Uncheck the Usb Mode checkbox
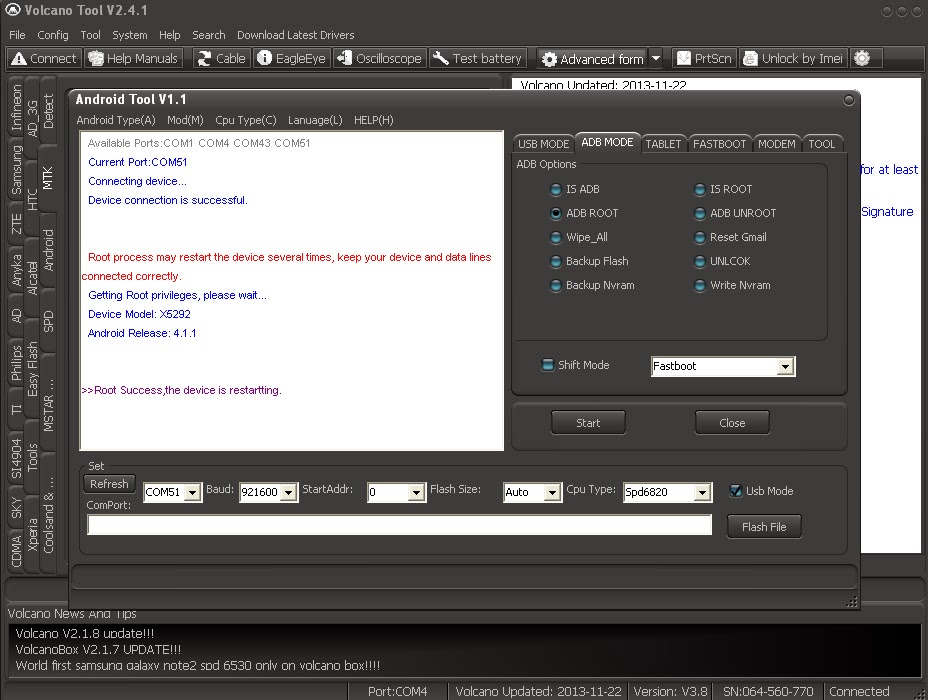Screen dimensions: 928x700 (736, 491)
